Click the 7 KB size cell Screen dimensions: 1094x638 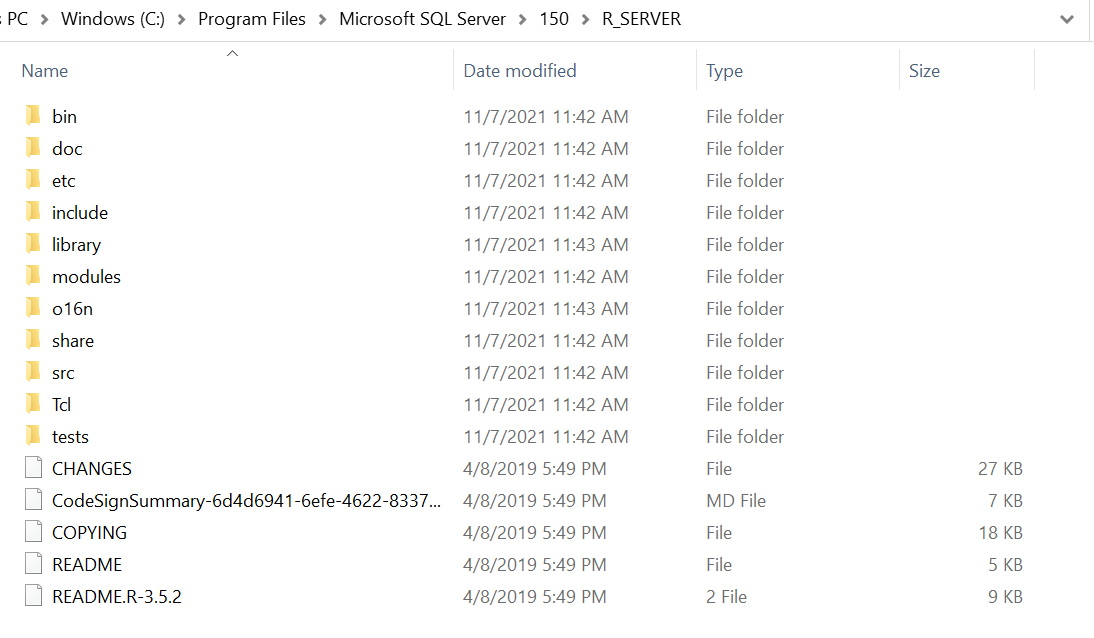[x=1005, y=501]
